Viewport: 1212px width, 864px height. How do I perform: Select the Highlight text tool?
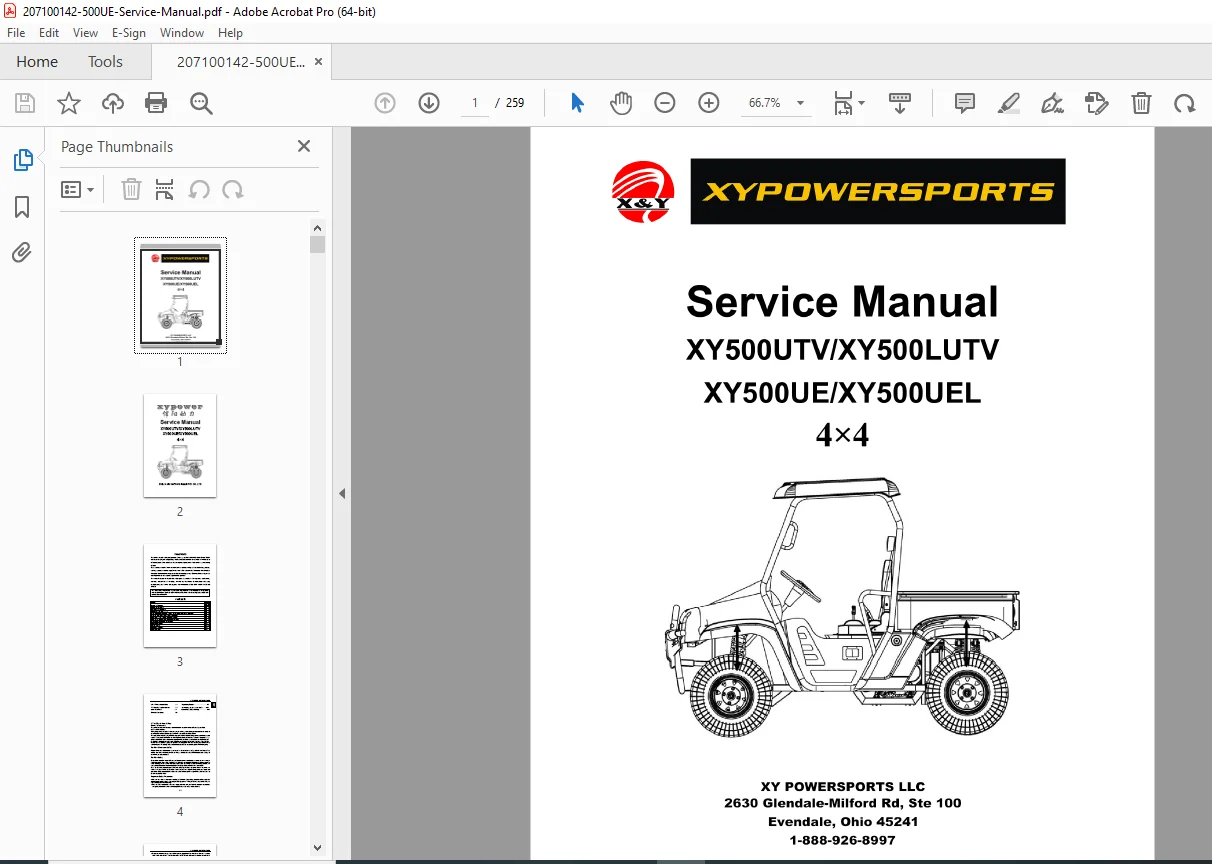click(x=1009, y=103)
